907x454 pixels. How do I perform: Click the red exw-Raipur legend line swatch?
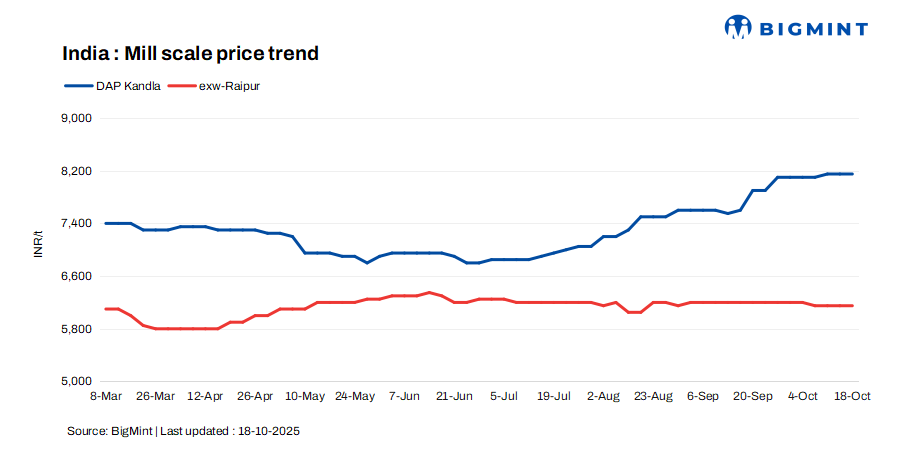pos(181,86)
